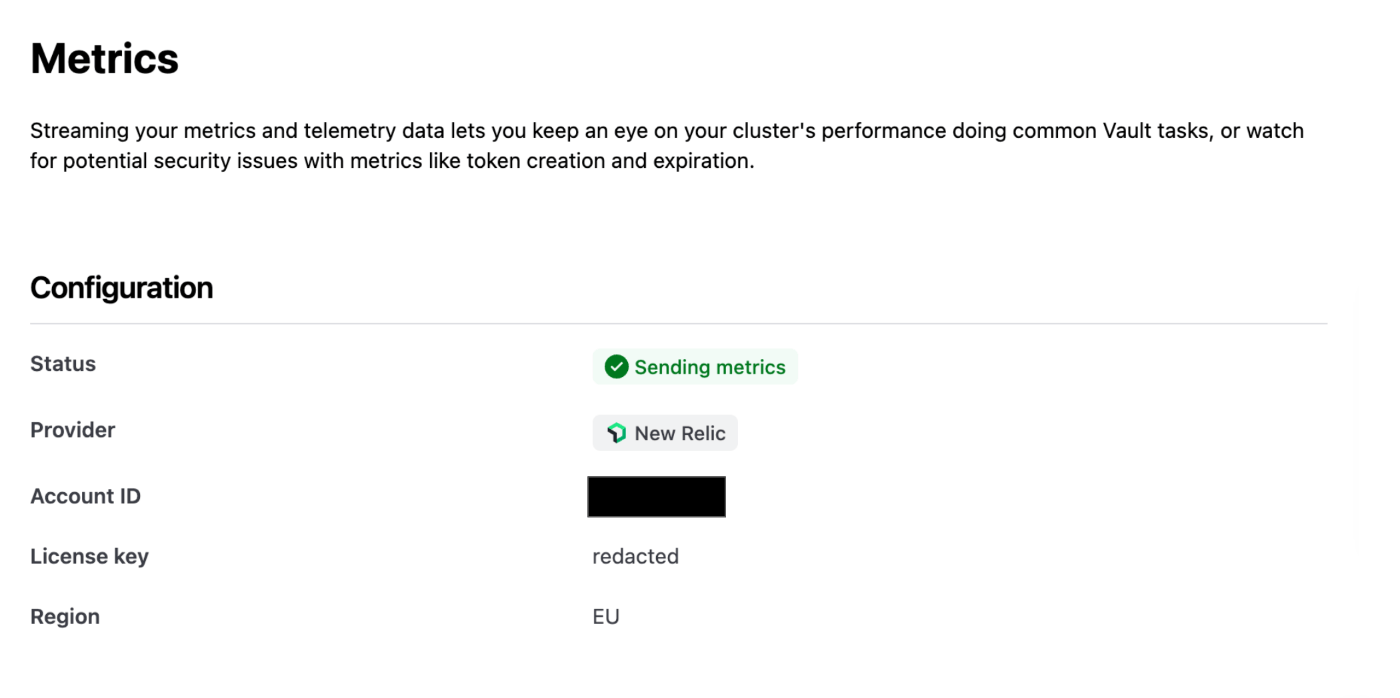Viewport: 1400px width, 698px height.
Task: Click the redacted license key value
Action: point(635,556)
